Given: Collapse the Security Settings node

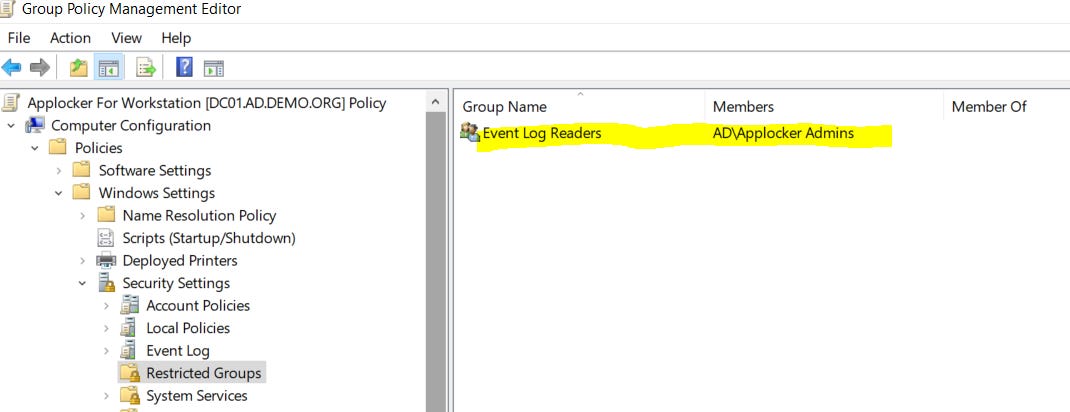Looking at the screenshot, I should click(83, 283).
